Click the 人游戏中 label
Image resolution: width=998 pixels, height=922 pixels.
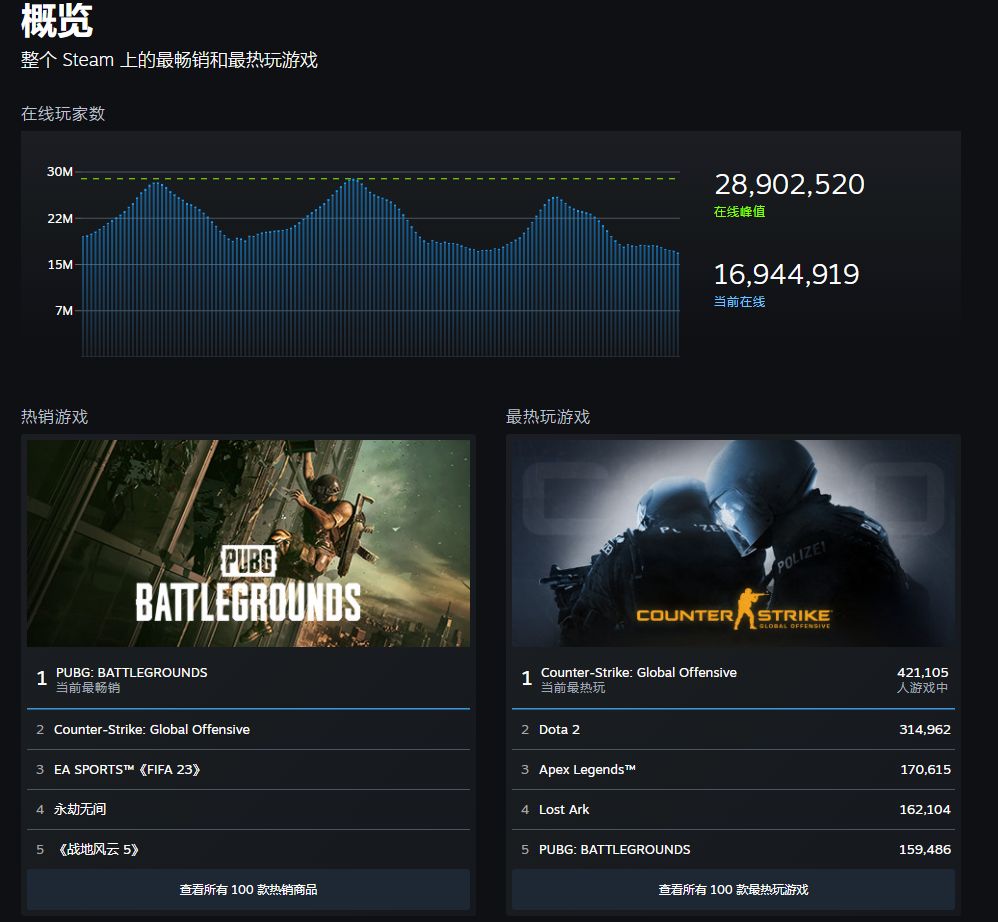[x=922, y=688]
